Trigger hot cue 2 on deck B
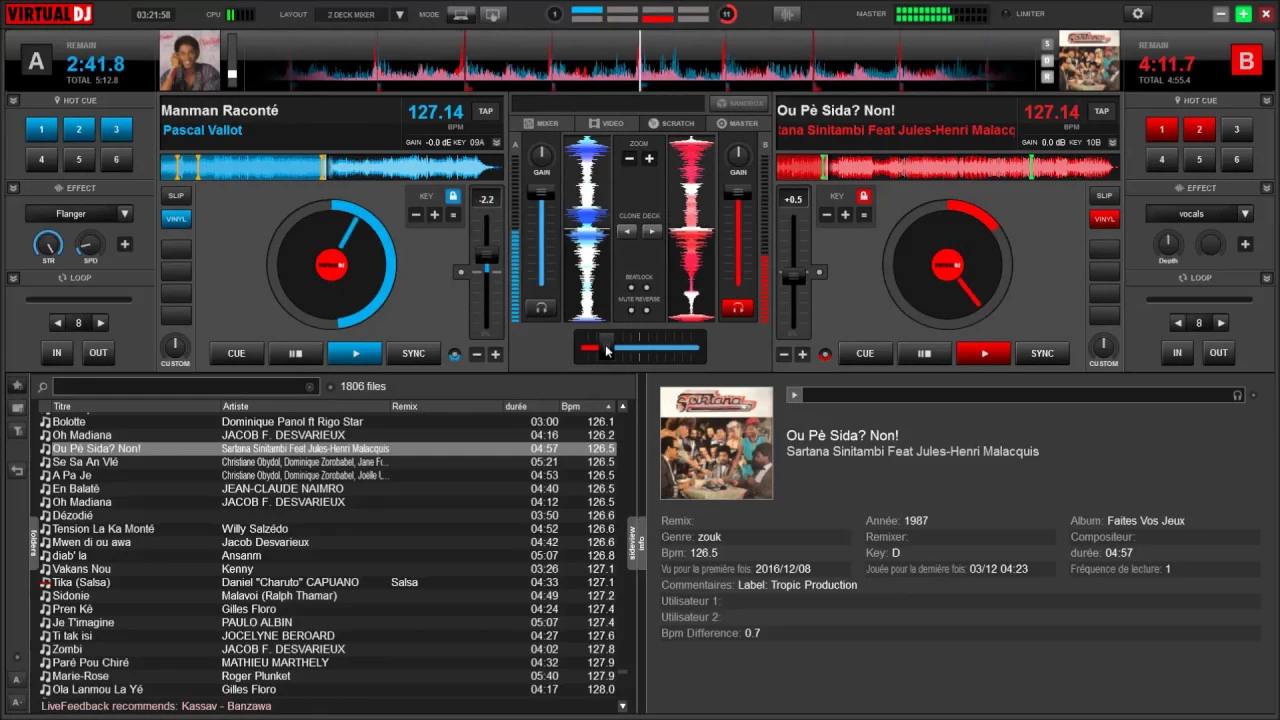The height and width of the screenshot is (720, 1280). pyautogui.click(x=1199, y=129)
